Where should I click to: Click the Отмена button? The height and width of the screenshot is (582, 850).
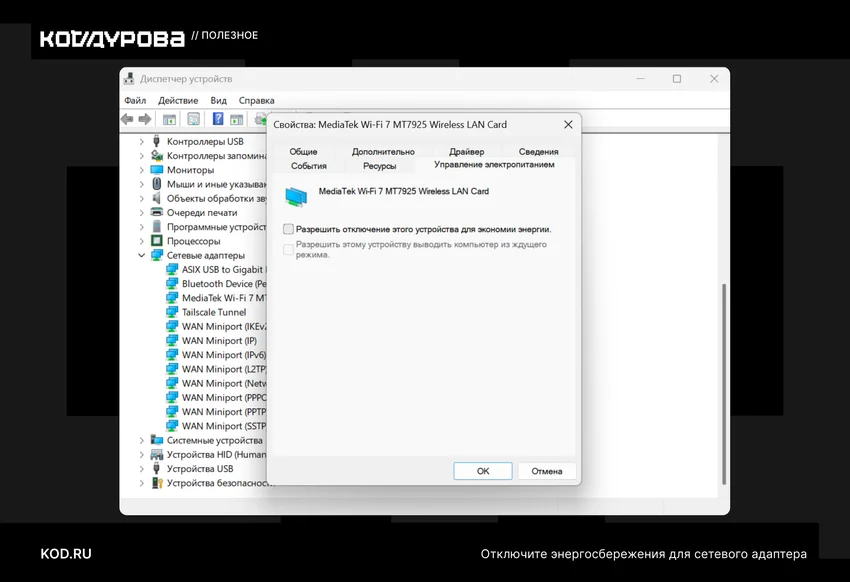pyautogui.click(x=546, y=471)
